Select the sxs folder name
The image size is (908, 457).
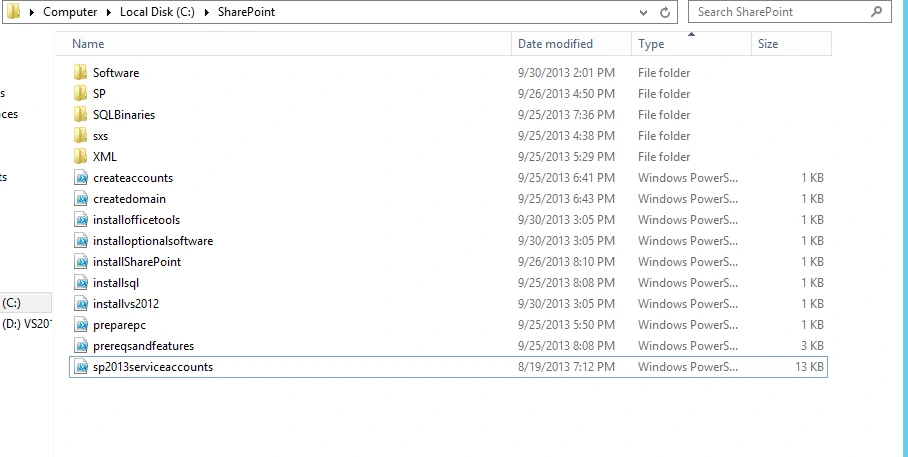pos(100,136)
